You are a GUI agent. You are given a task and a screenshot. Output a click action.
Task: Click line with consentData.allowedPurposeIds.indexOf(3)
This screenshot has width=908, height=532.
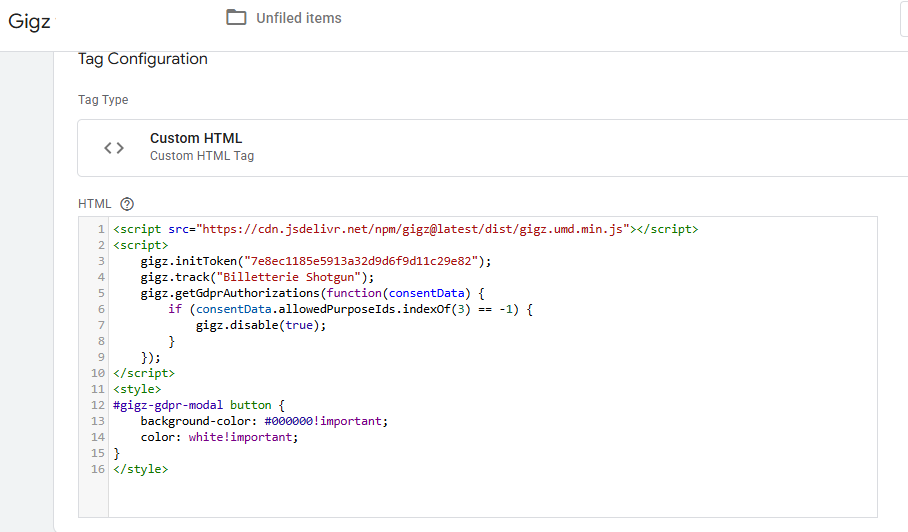[x=350, y=309]
